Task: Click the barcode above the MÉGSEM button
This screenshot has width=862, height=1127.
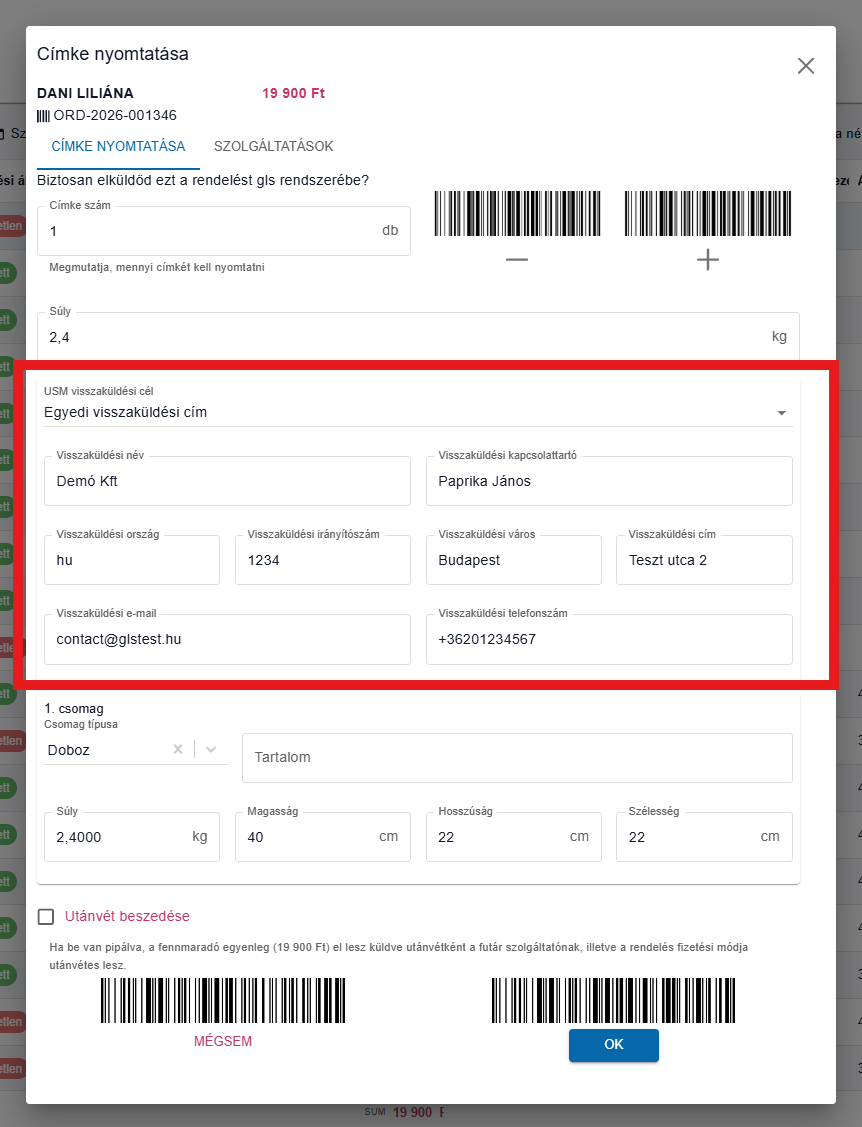Action: [x=223, y=1000]
